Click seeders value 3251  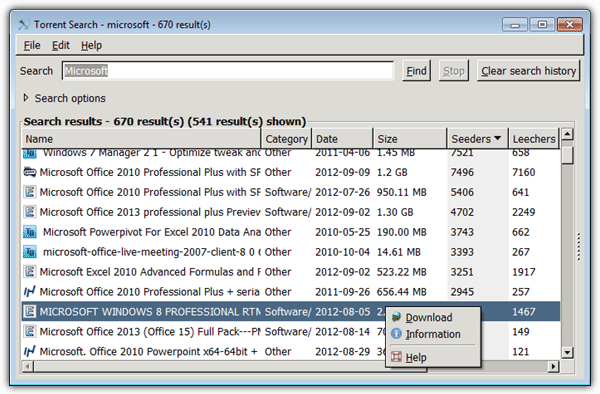tap(462, 272)
